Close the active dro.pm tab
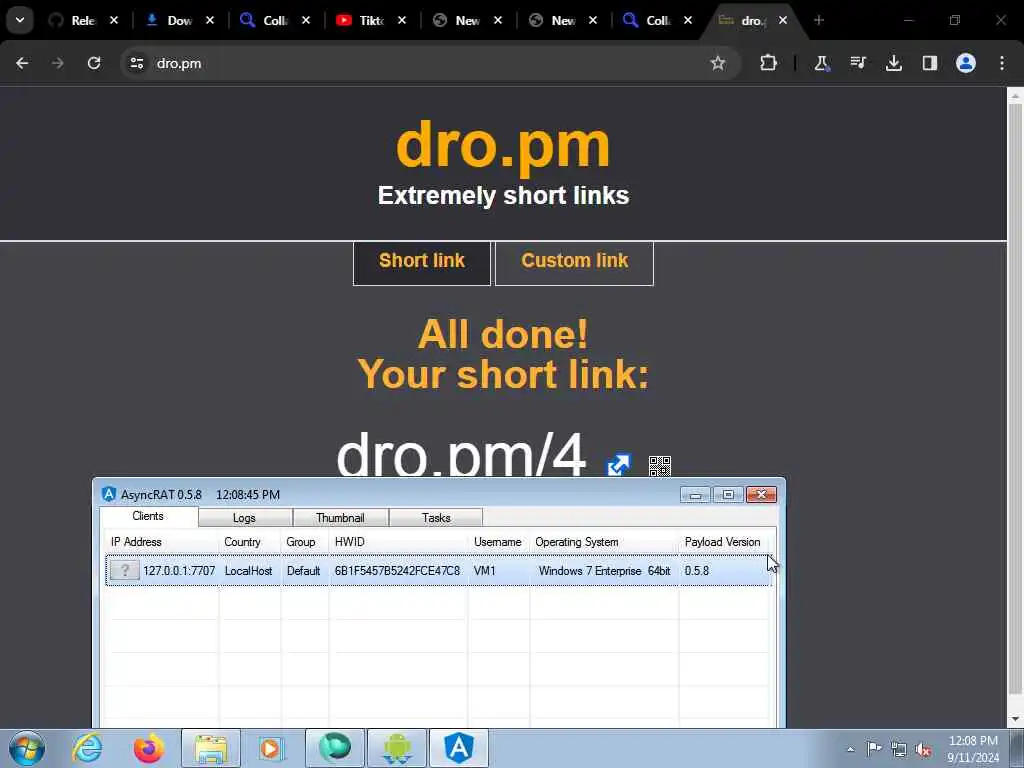1024x768 pixels. click(782, 20)
